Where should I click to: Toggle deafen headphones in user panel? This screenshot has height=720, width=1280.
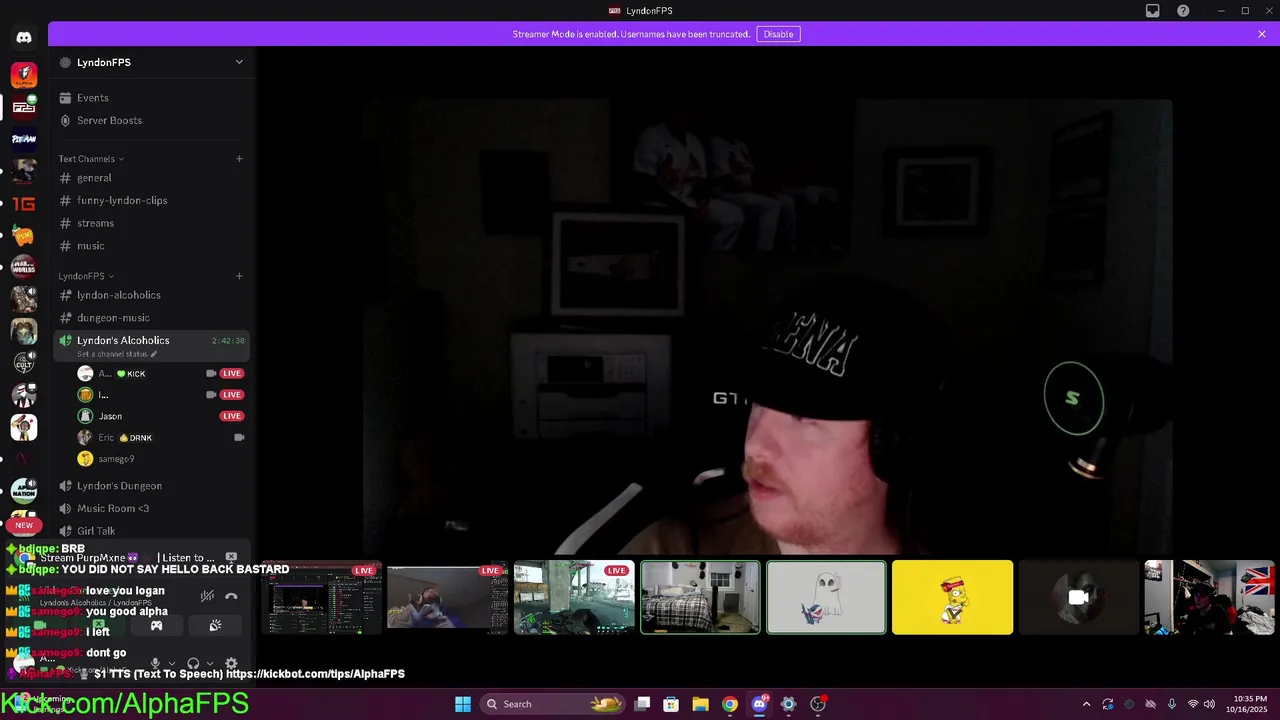(193, 663)
